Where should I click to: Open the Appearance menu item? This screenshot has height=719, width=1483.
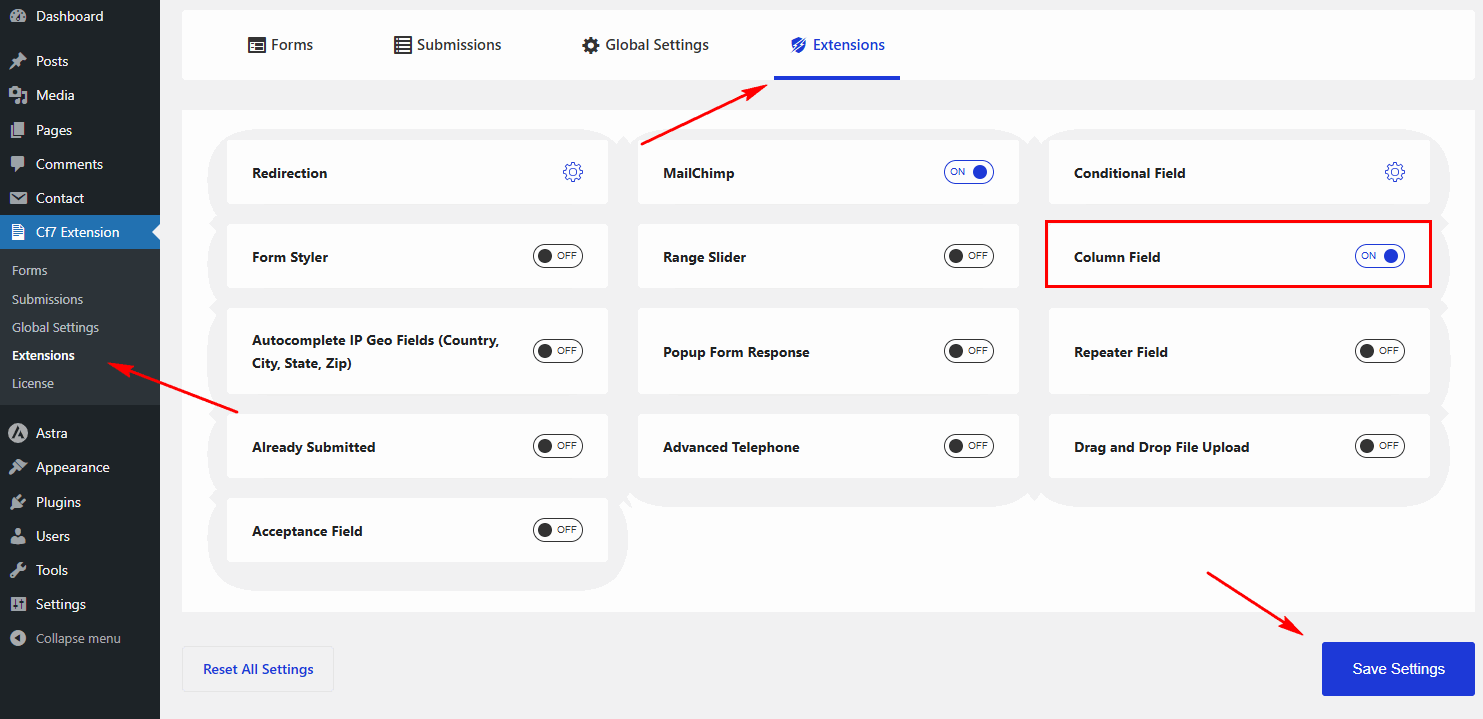pos(72,467)
